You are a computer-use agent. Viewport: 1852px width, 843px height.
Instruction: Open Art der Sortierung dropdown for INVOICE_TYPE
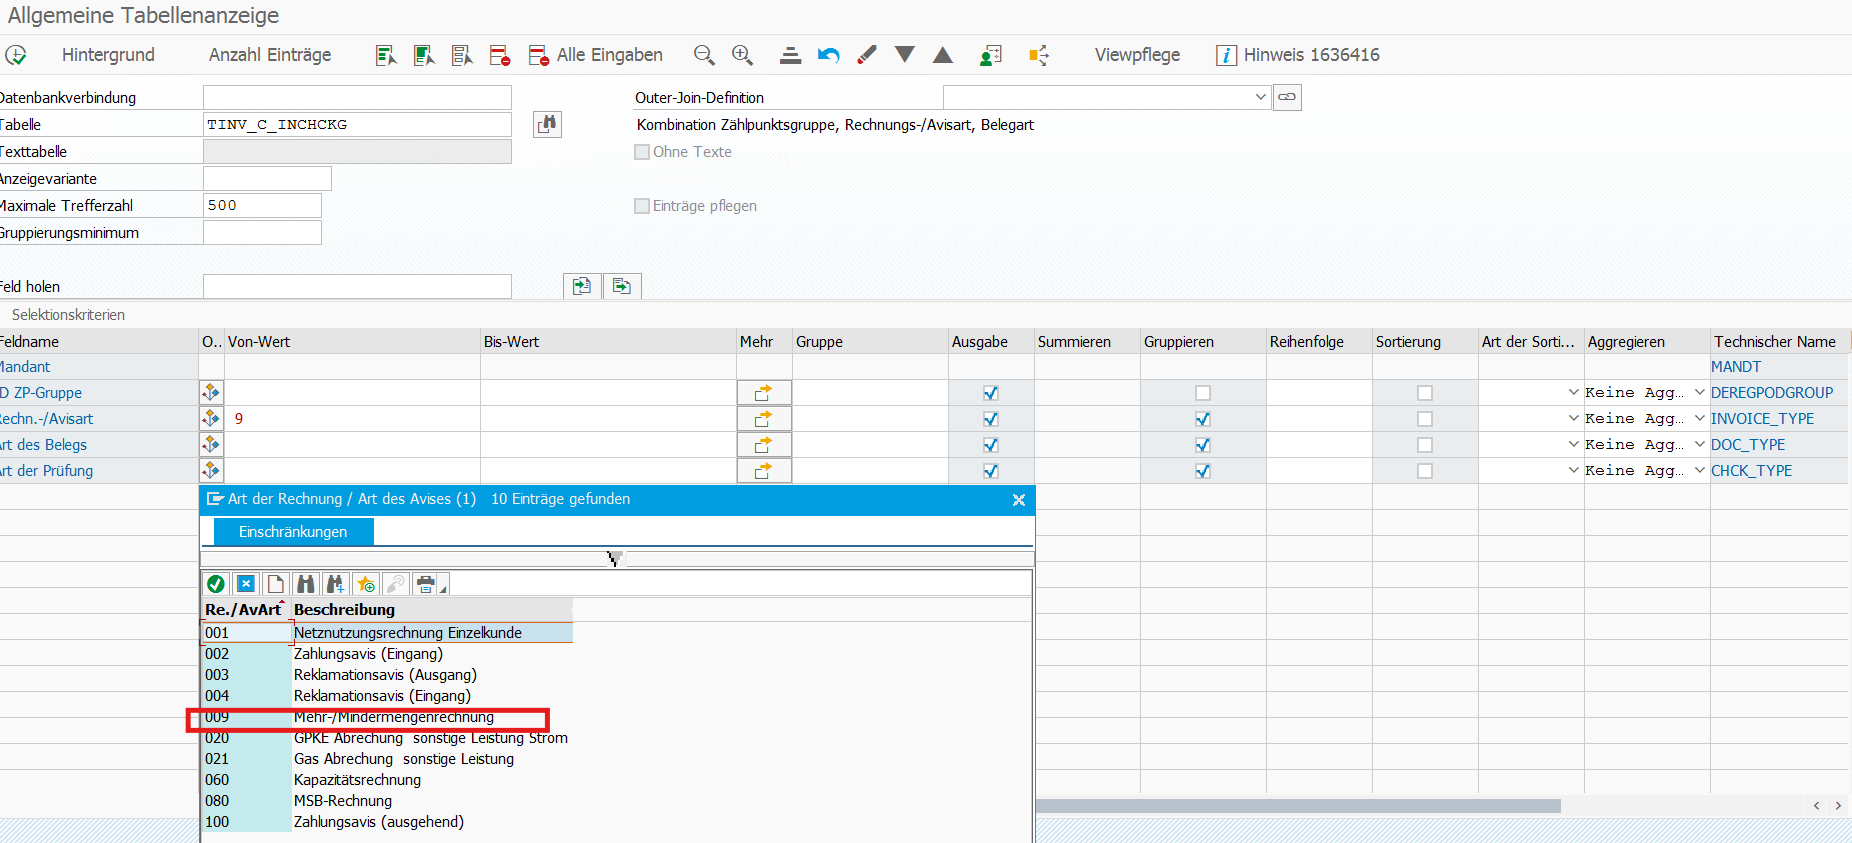click(1573, 419)
